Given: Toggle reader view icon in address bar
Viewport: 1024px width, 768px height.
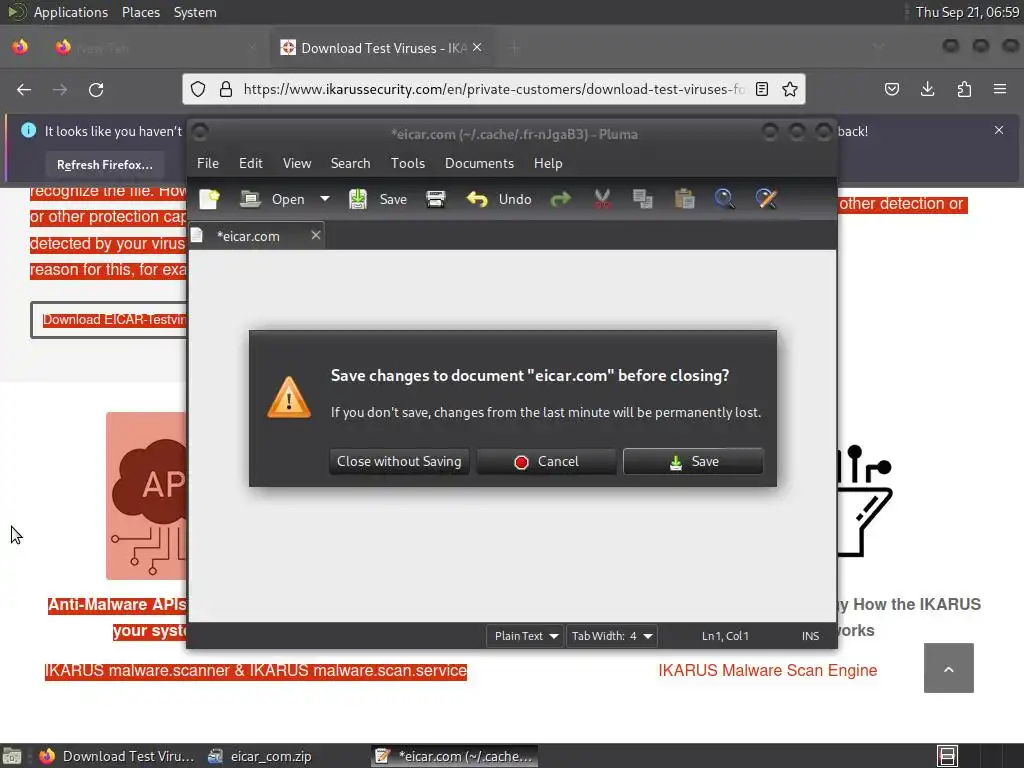Looking at the screenshot, I should click(x=761, y=89).
